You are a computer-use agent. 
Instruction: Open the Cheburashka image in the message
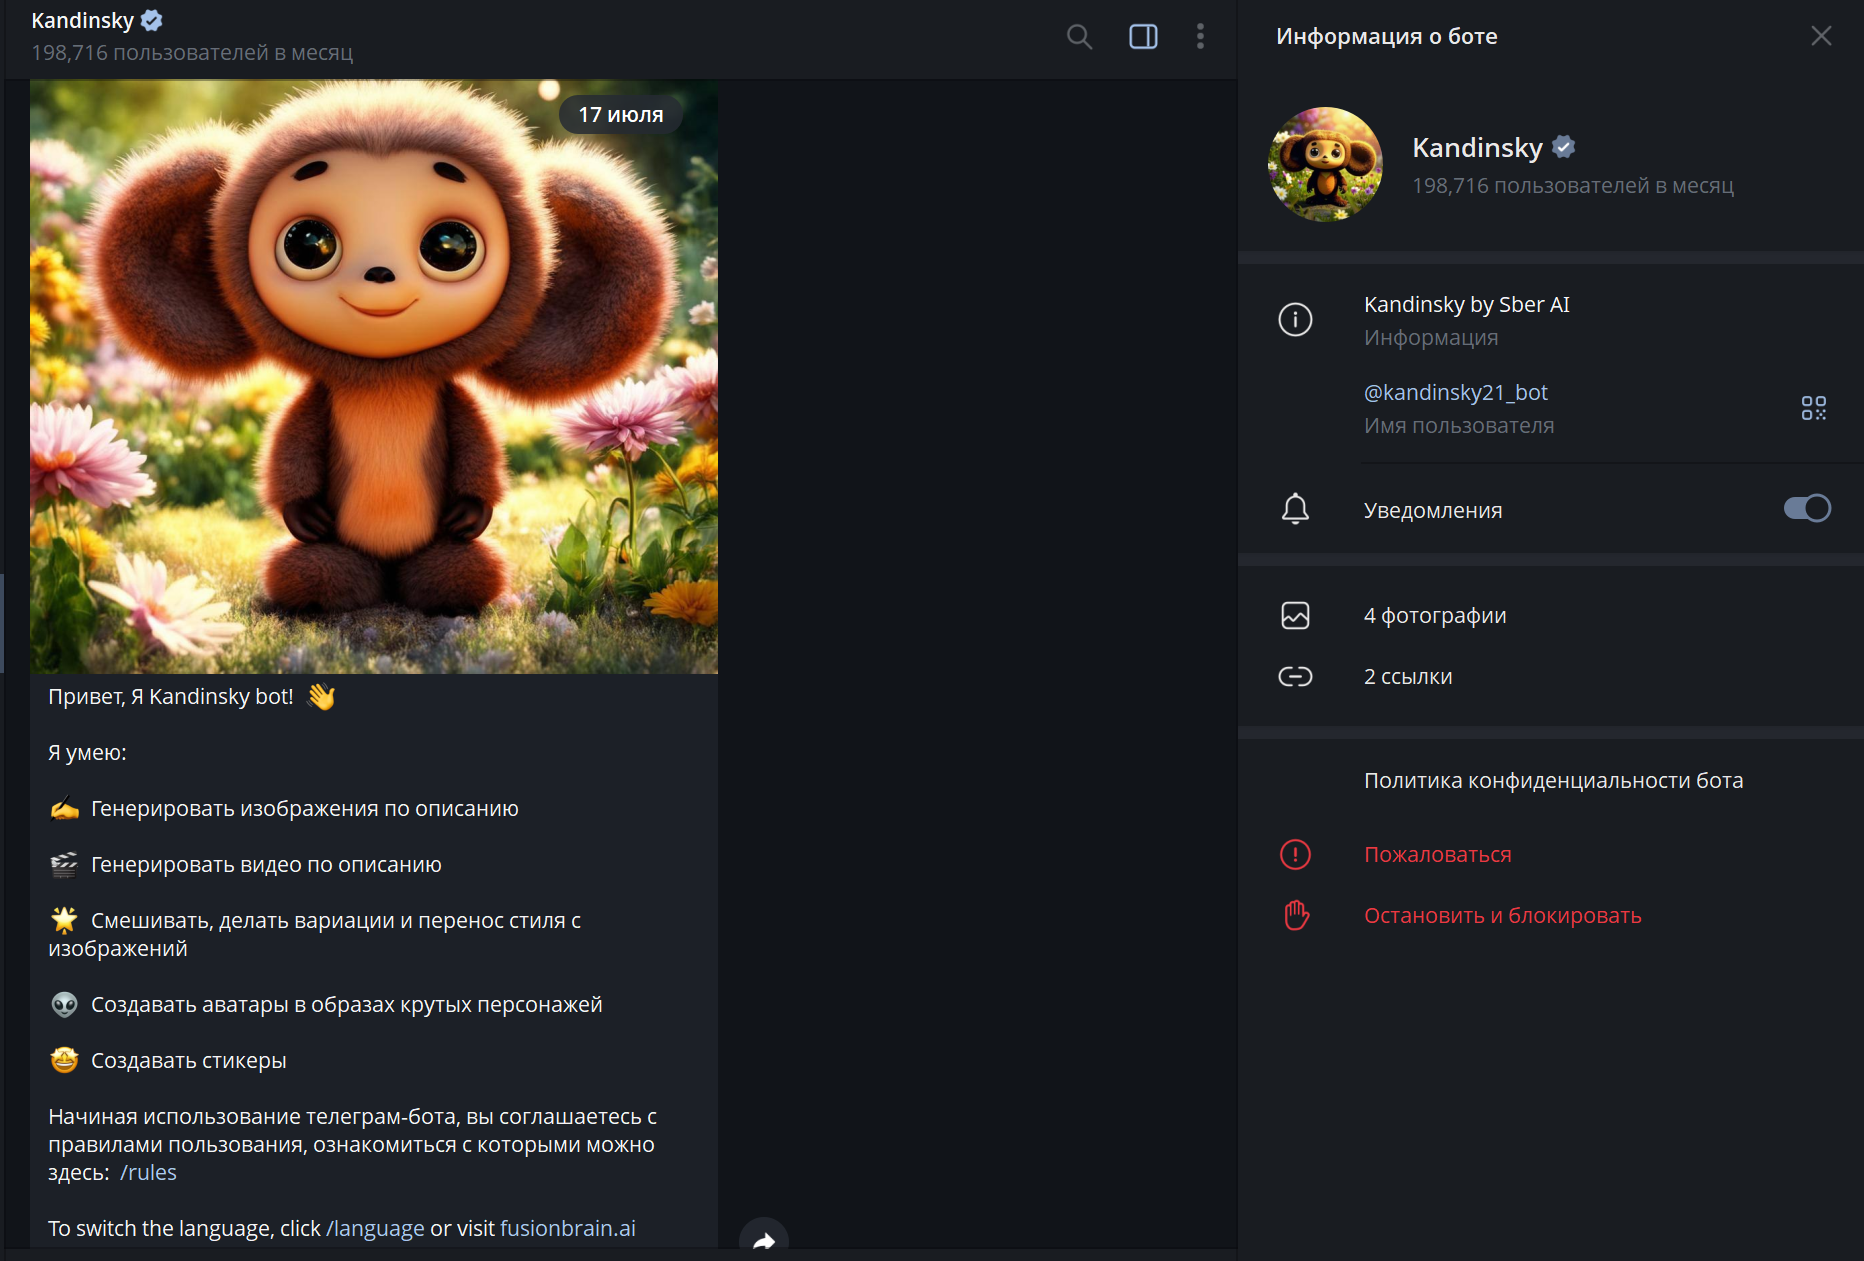pyautogui.click(x=374, y=377)
